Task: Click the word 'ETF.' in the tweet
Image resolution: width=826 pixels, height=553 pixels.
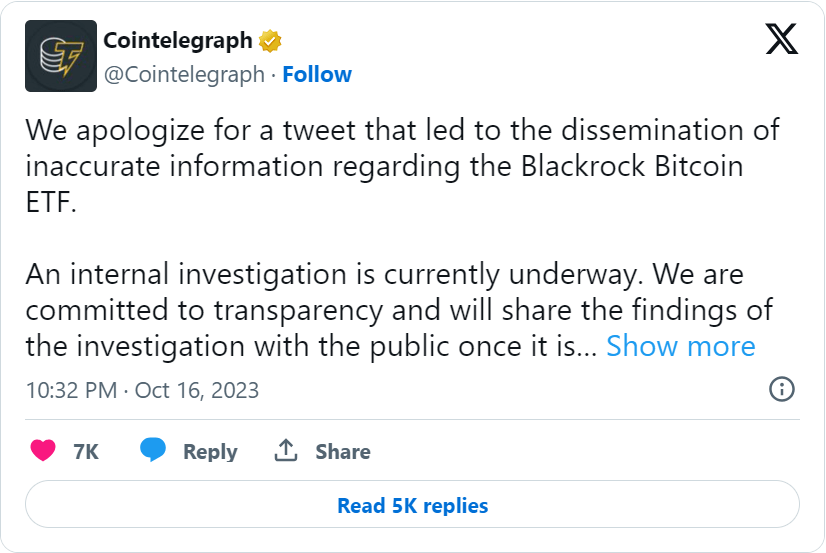Action: [x=52, y=202]
